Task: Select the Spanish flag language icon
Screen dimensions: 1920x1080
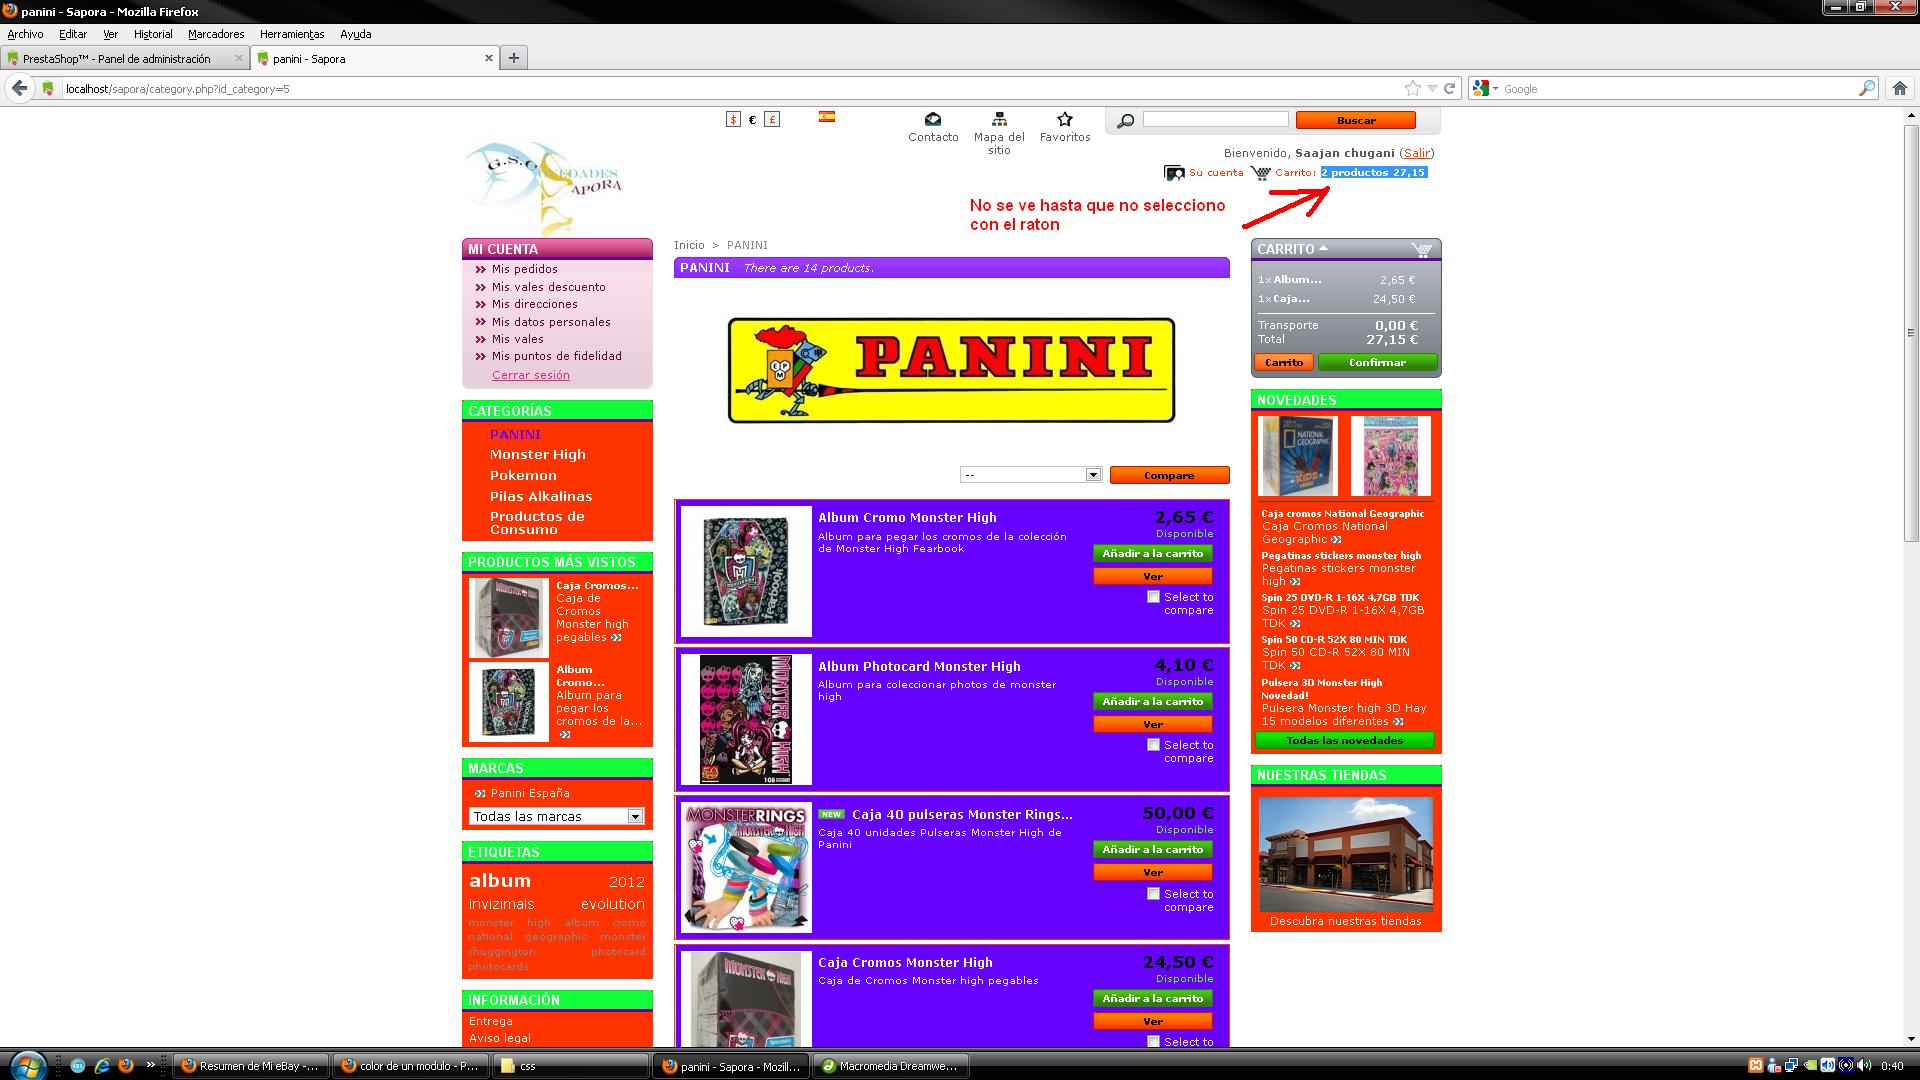Action: (x=827, y=116)
